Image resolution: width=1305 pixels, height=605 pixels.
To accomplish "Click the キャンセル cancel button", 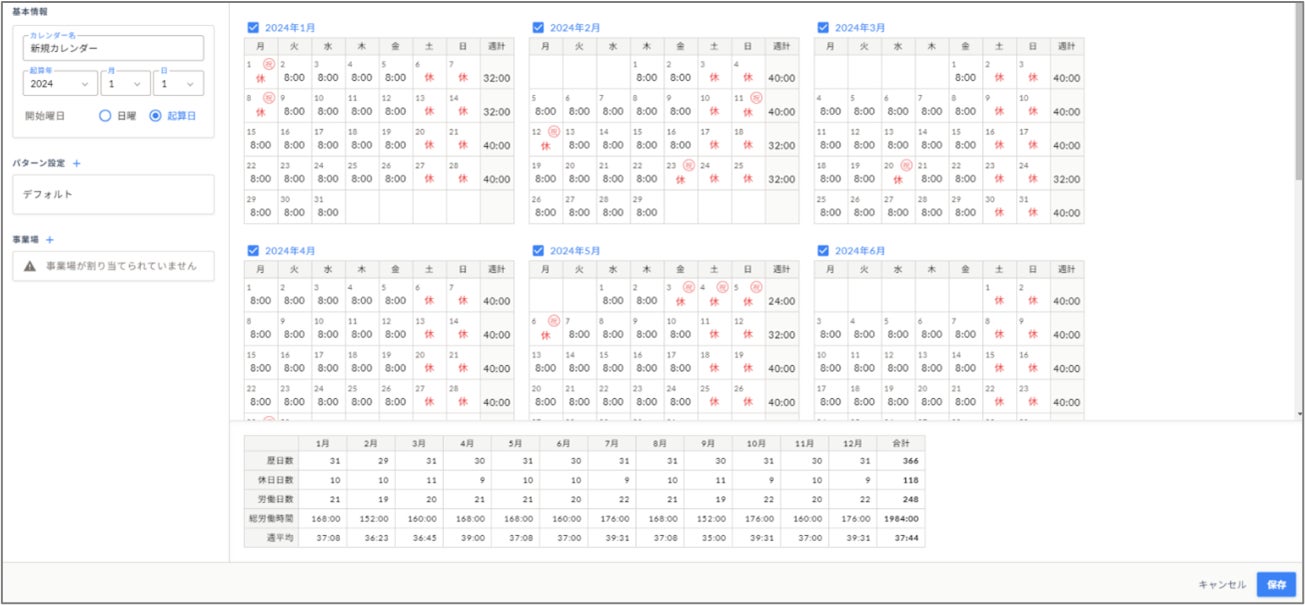I will (x=1222, y=584).
